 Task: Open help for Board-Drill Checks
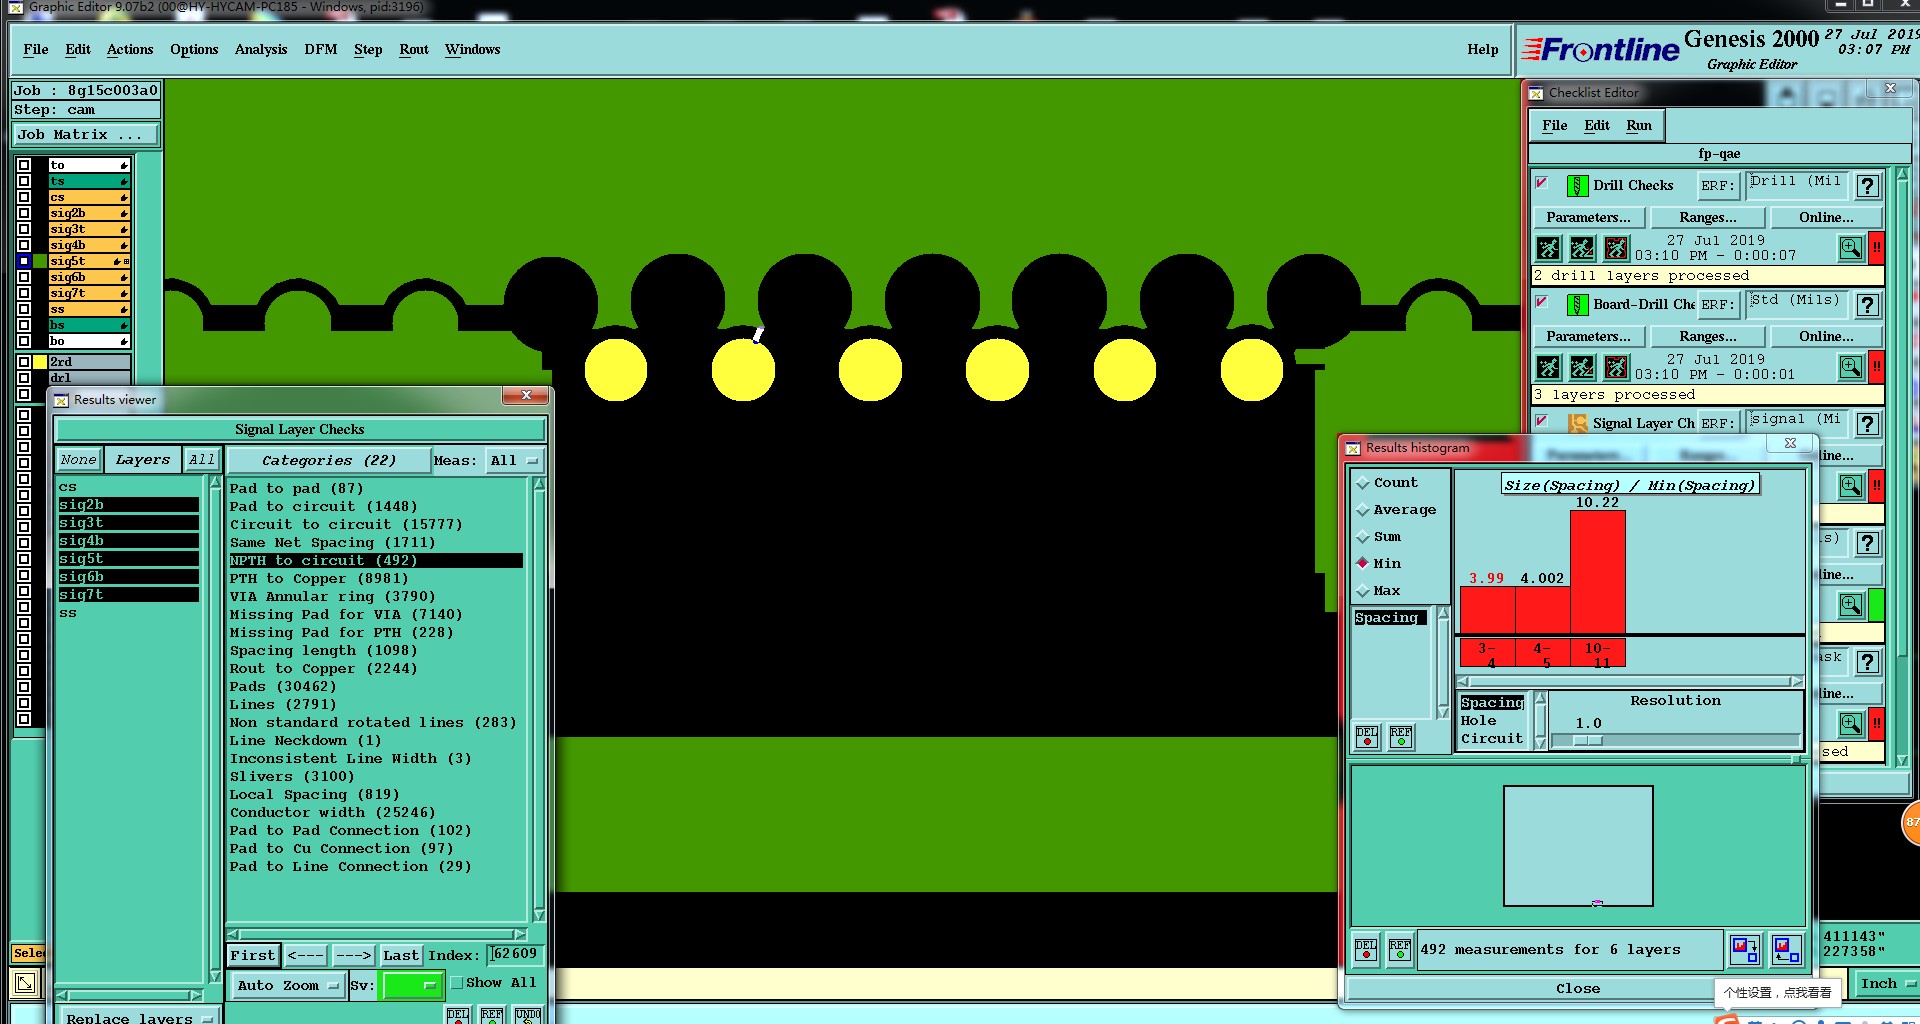(x=1867, y=305)
